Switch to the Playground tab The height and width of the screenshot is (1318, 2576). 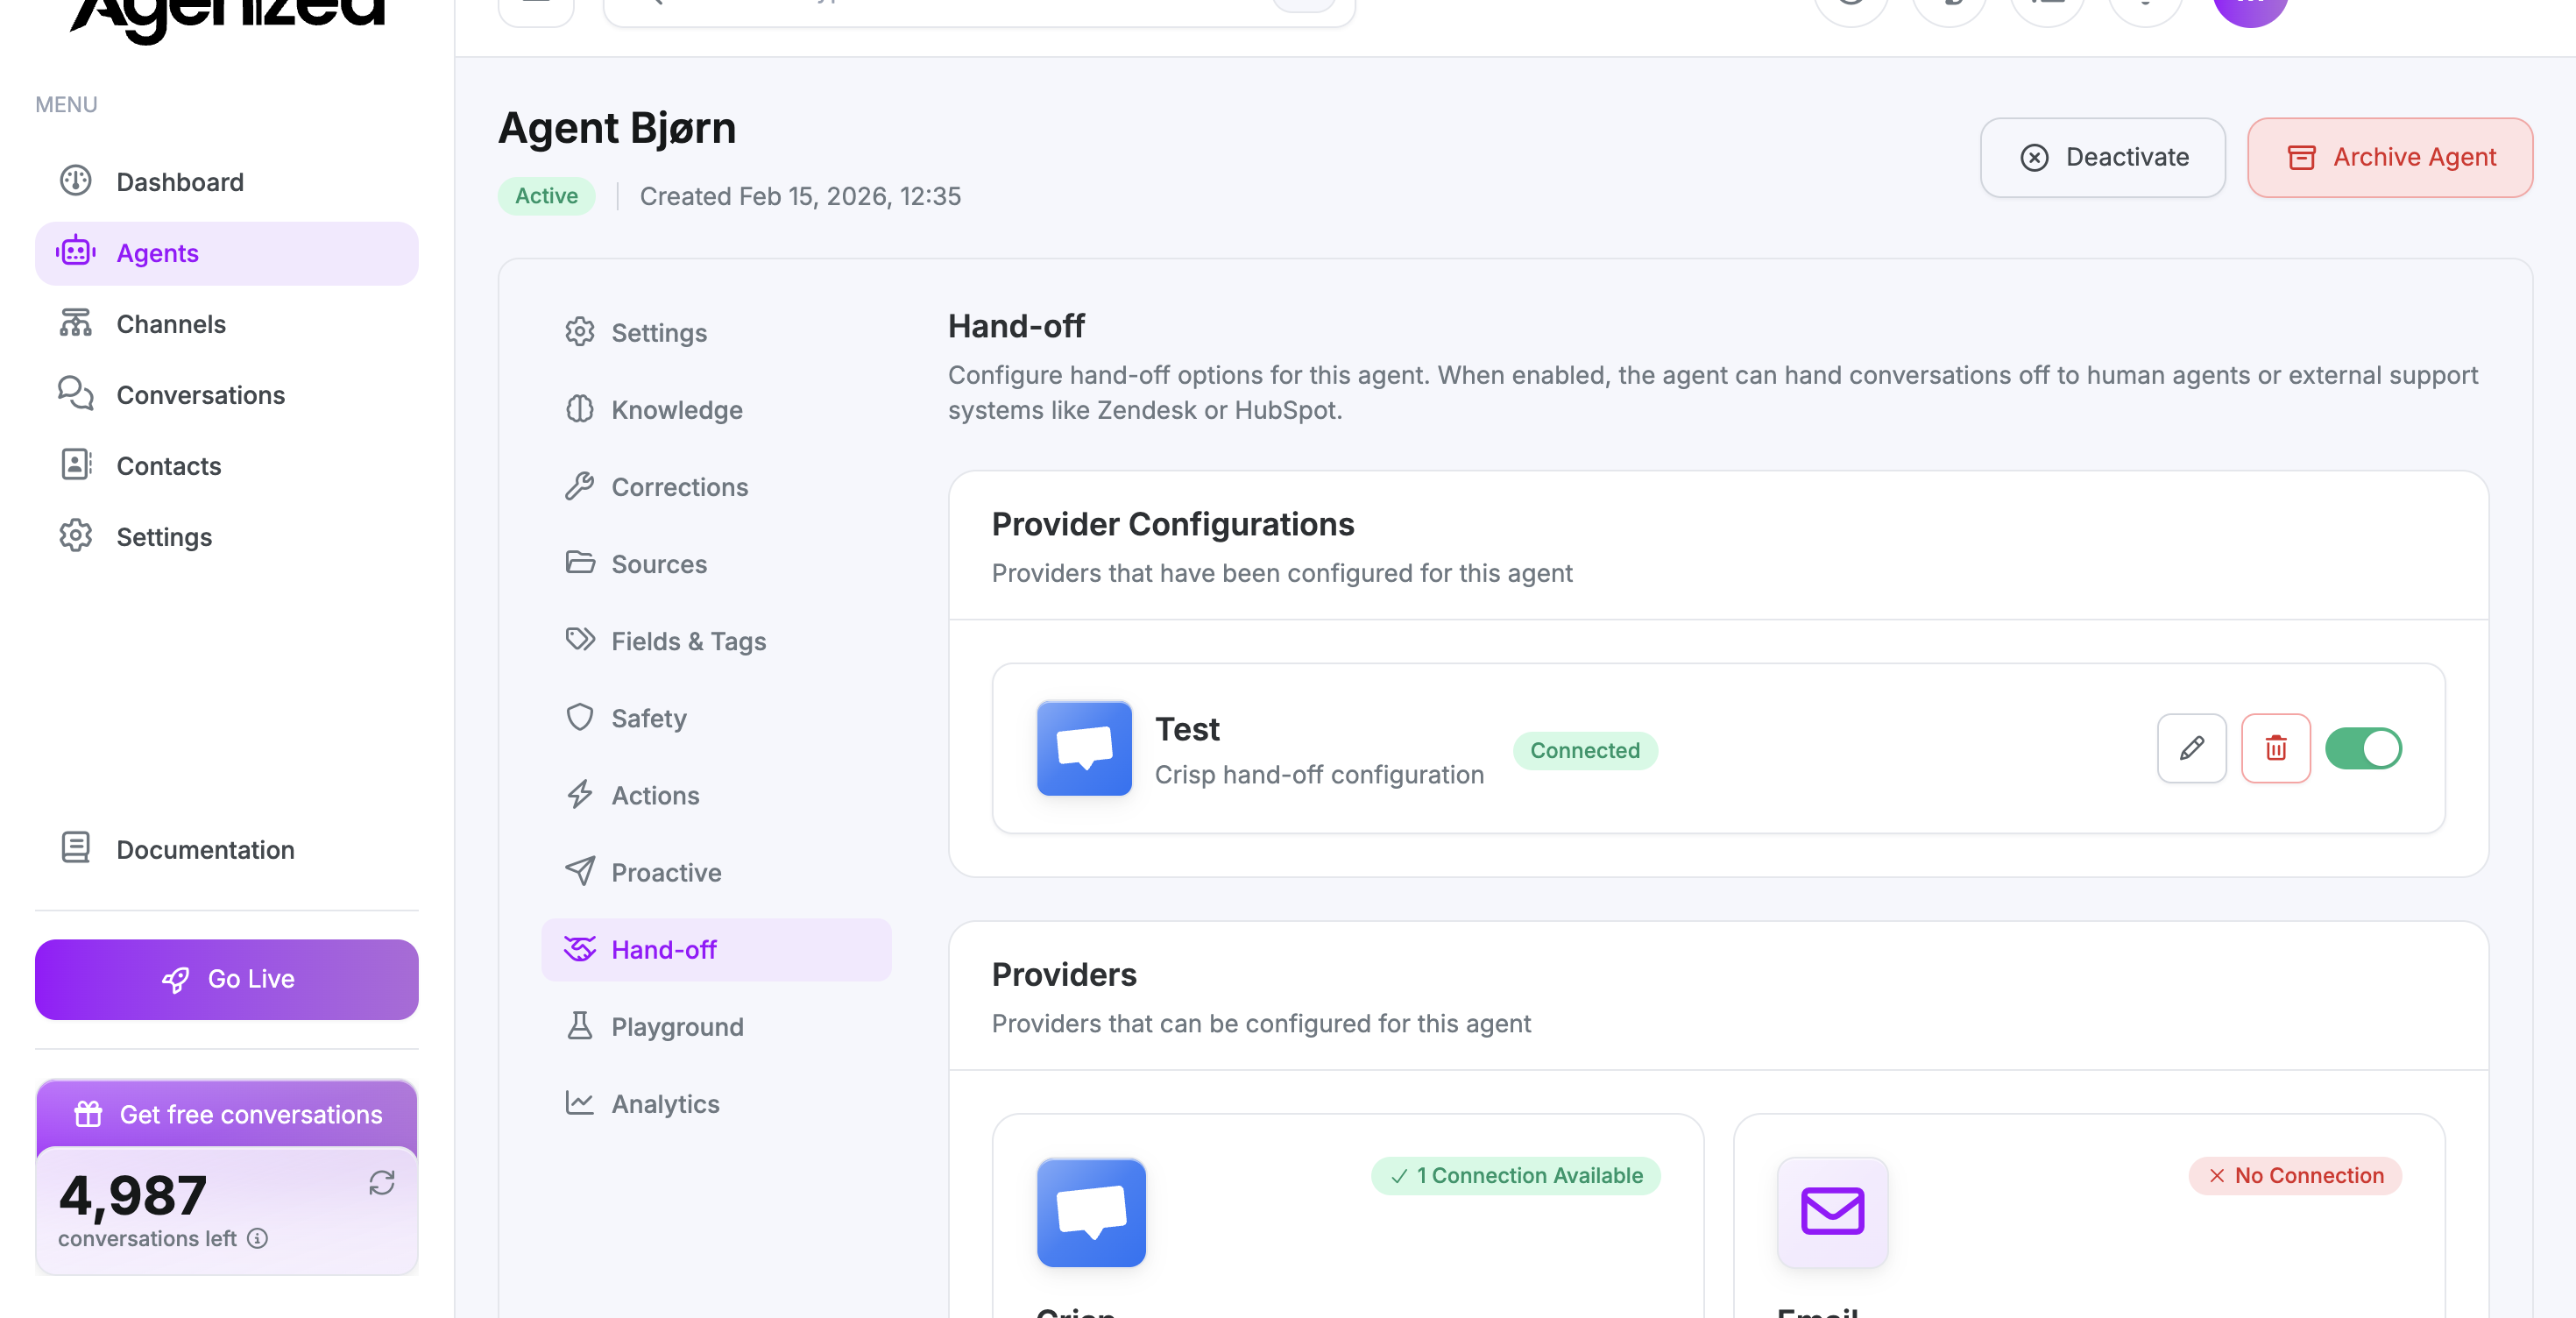click(x=677, y=1027)
